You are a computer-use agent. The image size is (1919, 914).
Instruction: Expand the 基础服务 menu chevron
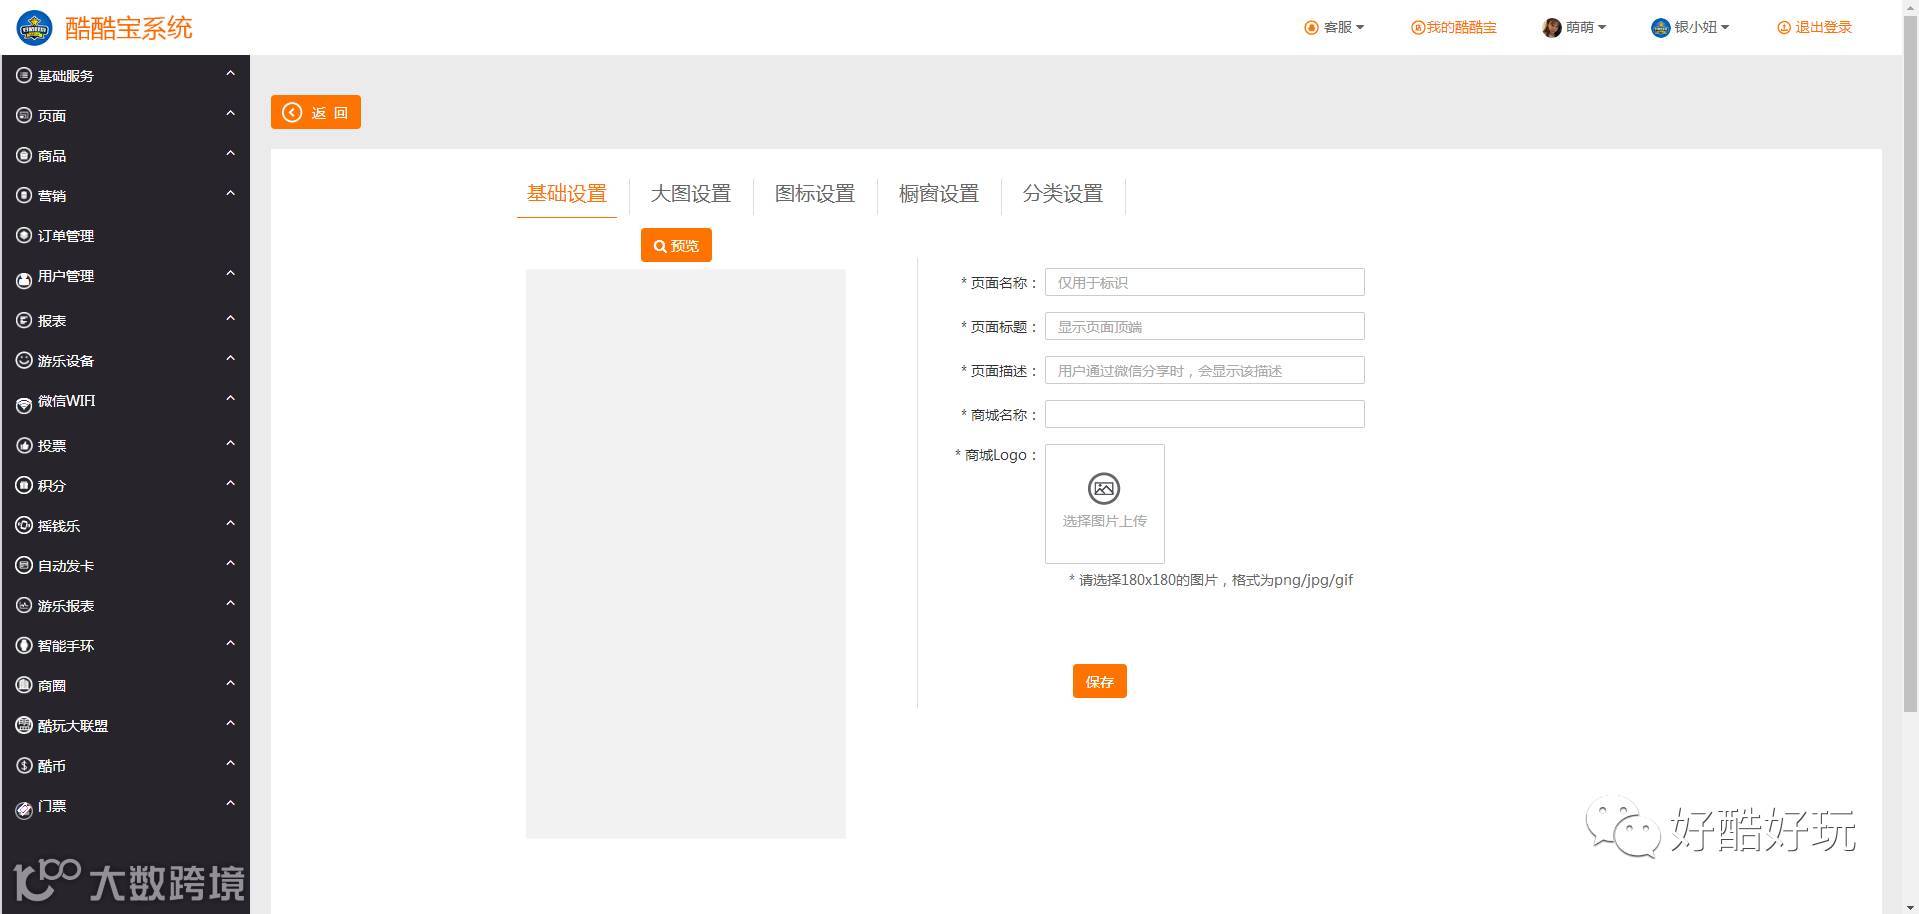(x=230, y=73)
